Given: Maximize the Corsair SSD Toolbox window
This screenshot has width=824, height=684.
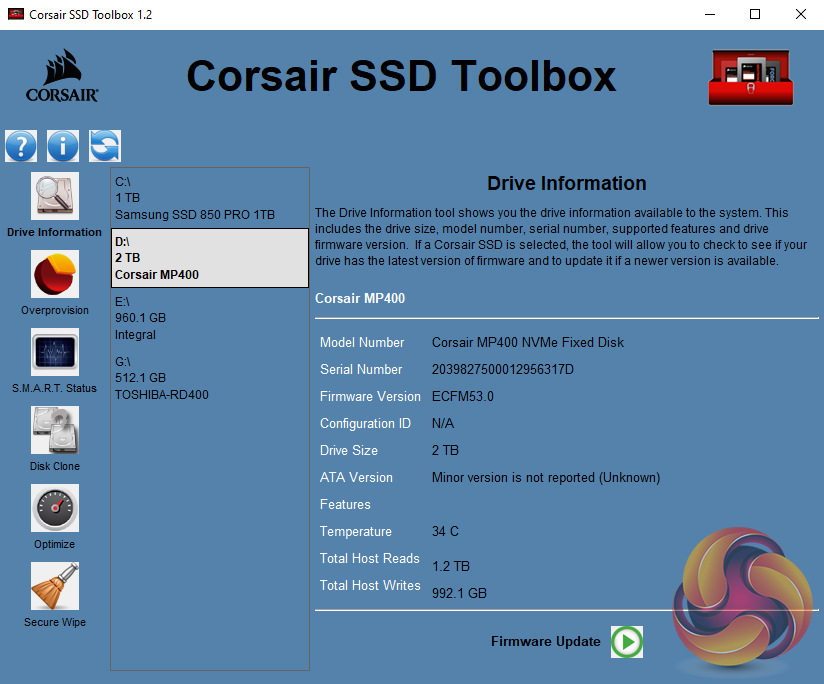Looking at the screenshot, I should coord(755,15).
